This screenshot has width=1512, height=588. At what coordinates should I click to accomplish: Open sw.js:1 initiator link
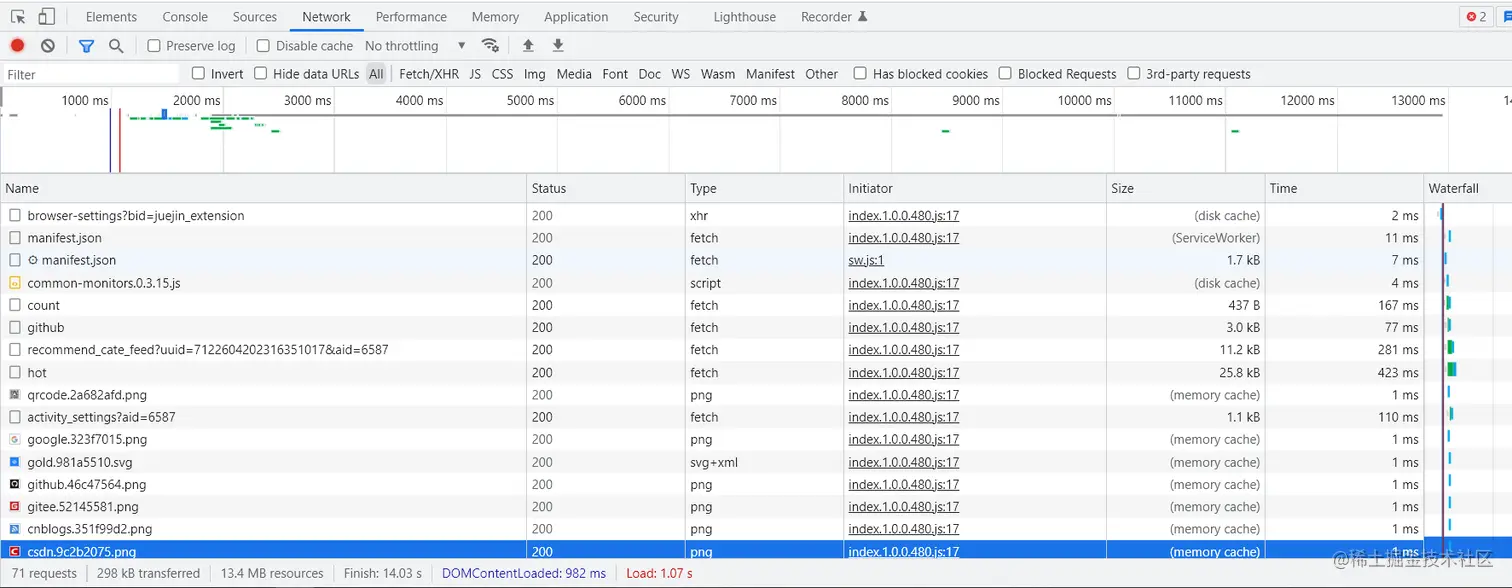[866, 260]
